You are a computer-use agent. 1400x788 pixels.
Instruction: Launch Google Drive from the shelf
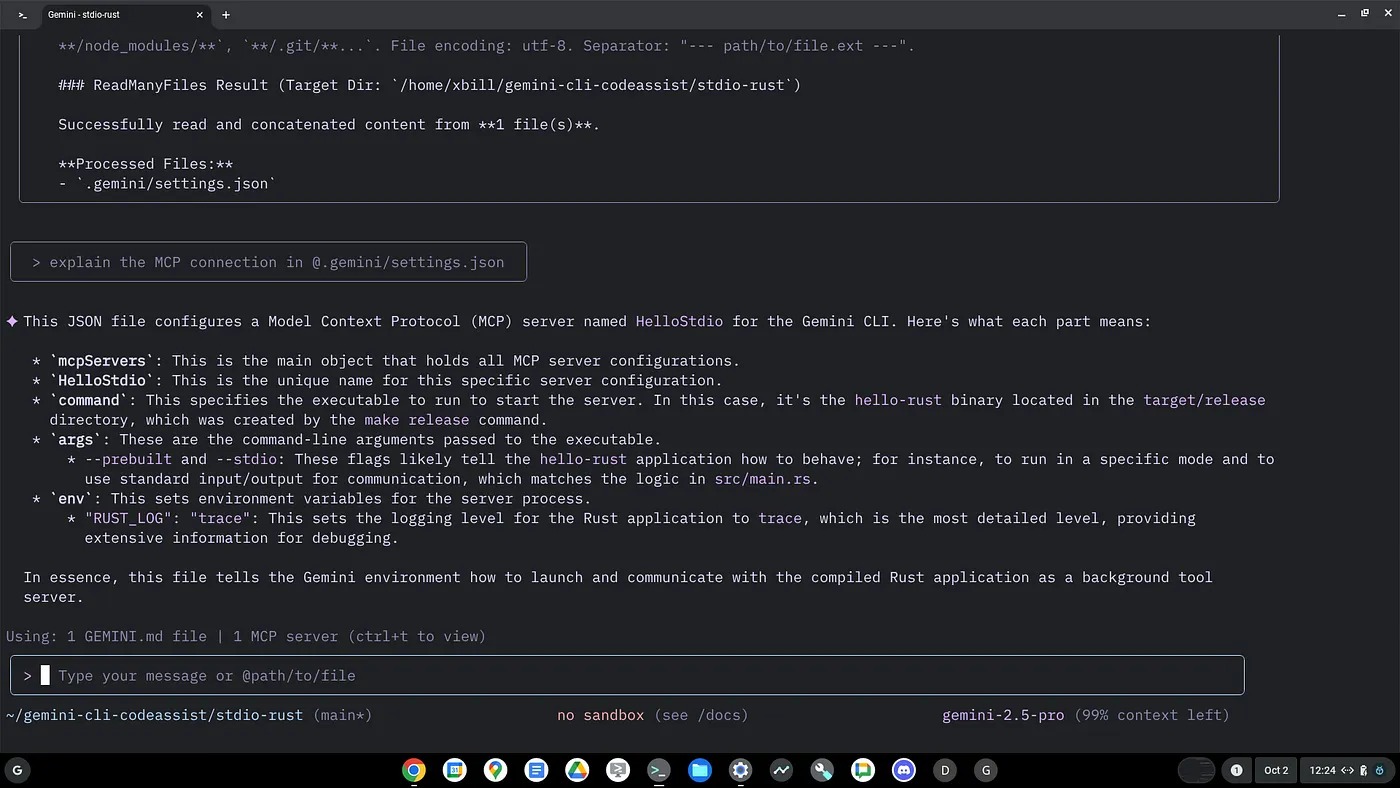577,770
